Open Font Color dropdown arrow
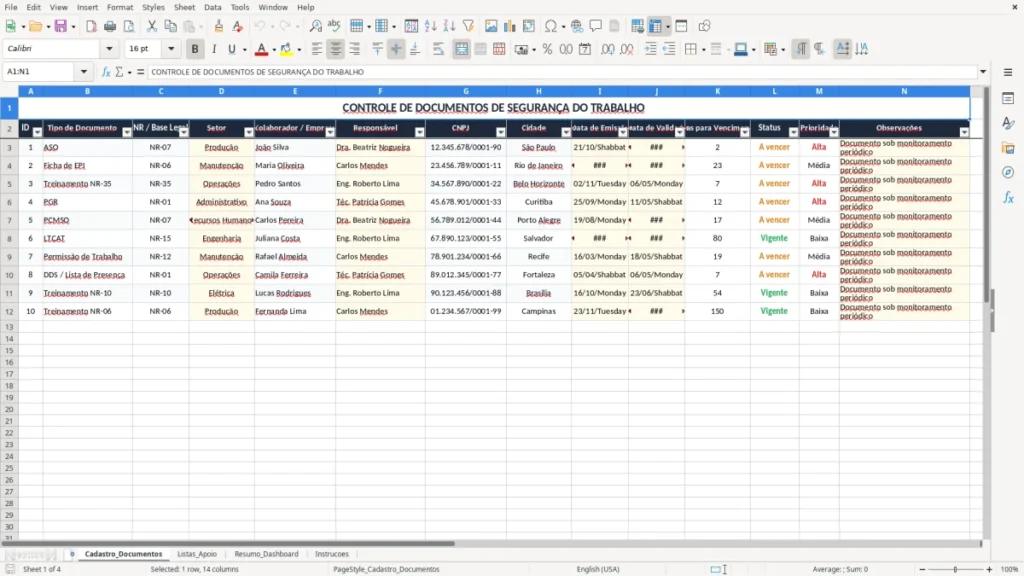 point(274,50)
